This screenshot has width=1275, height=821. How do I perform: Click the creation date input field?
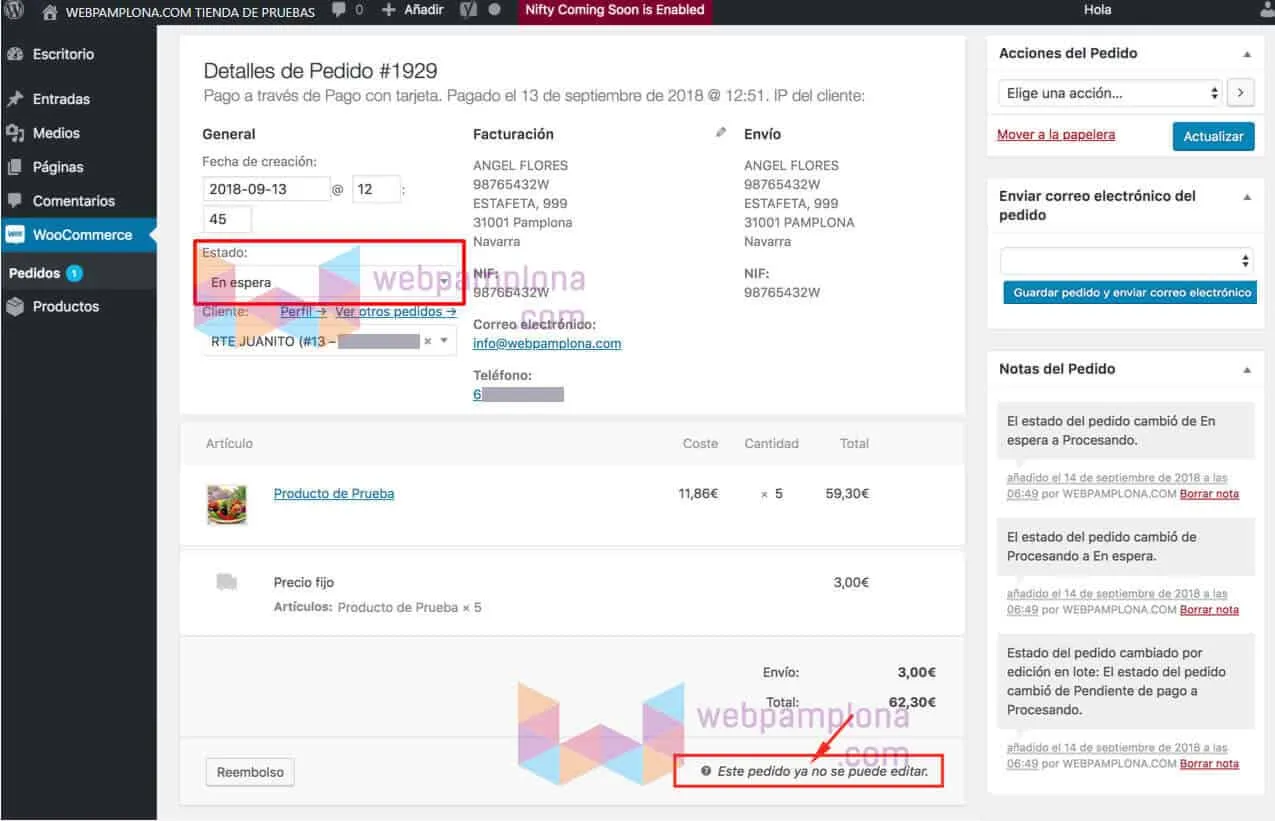click(x=267, y=189)
